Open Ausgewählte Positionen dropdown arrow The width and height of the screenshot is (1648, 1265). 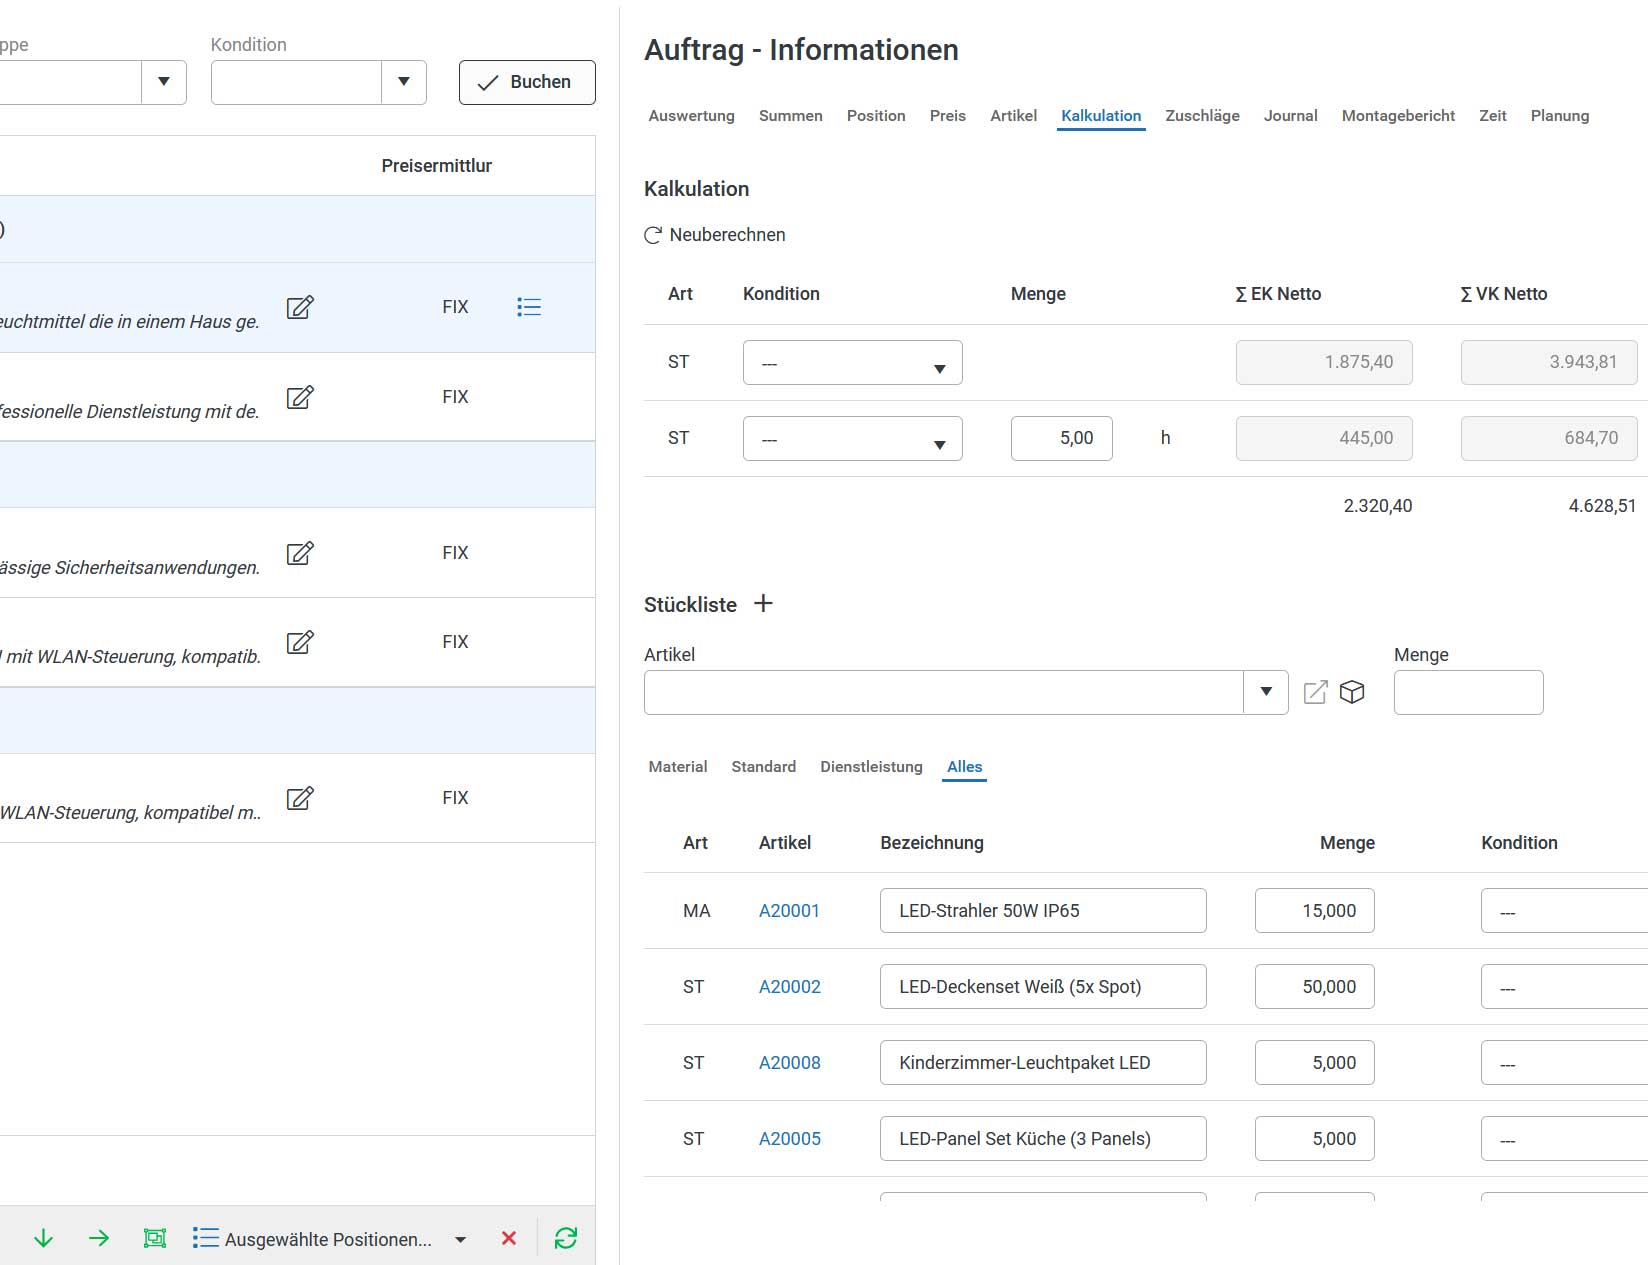pos(461,1240)
